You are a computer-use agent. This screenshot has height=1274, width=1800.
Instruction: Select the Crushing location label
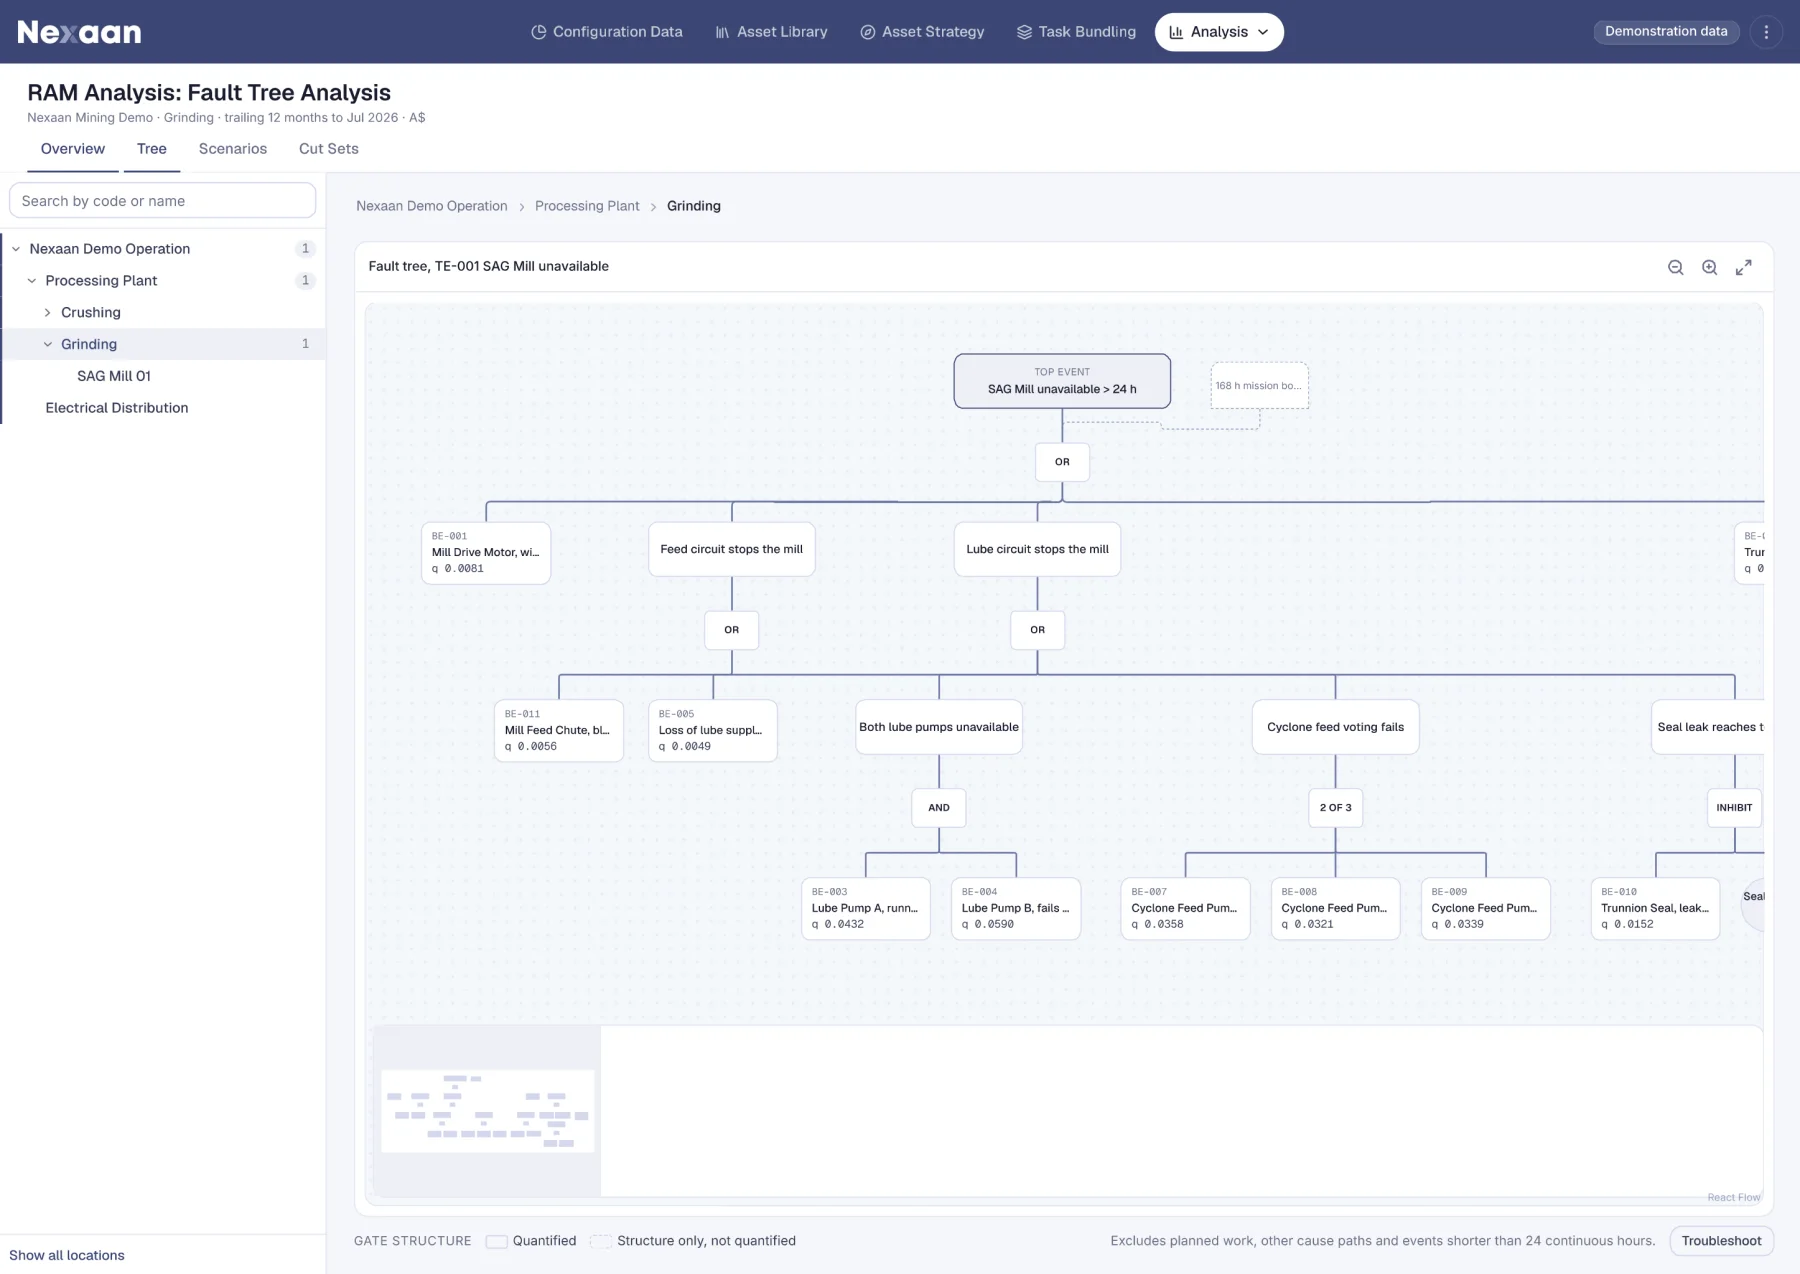coord(91,313)
